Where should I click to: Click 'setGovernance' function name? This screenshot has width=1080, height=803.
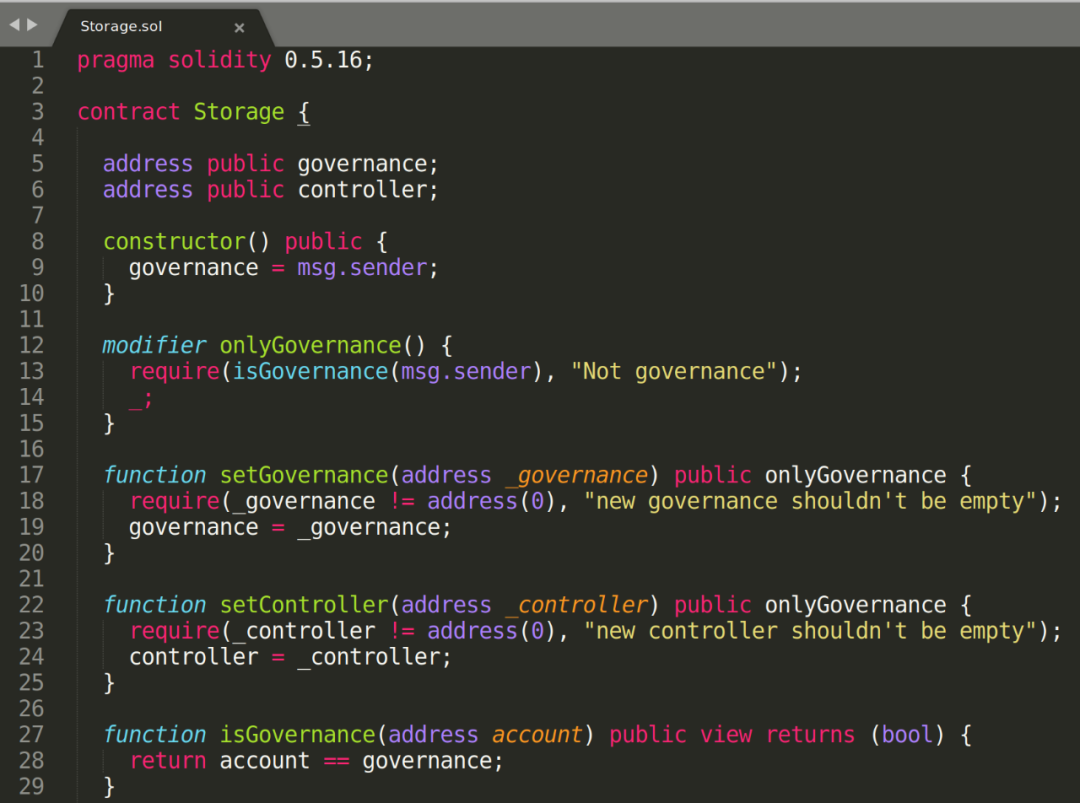click(304, 475)
